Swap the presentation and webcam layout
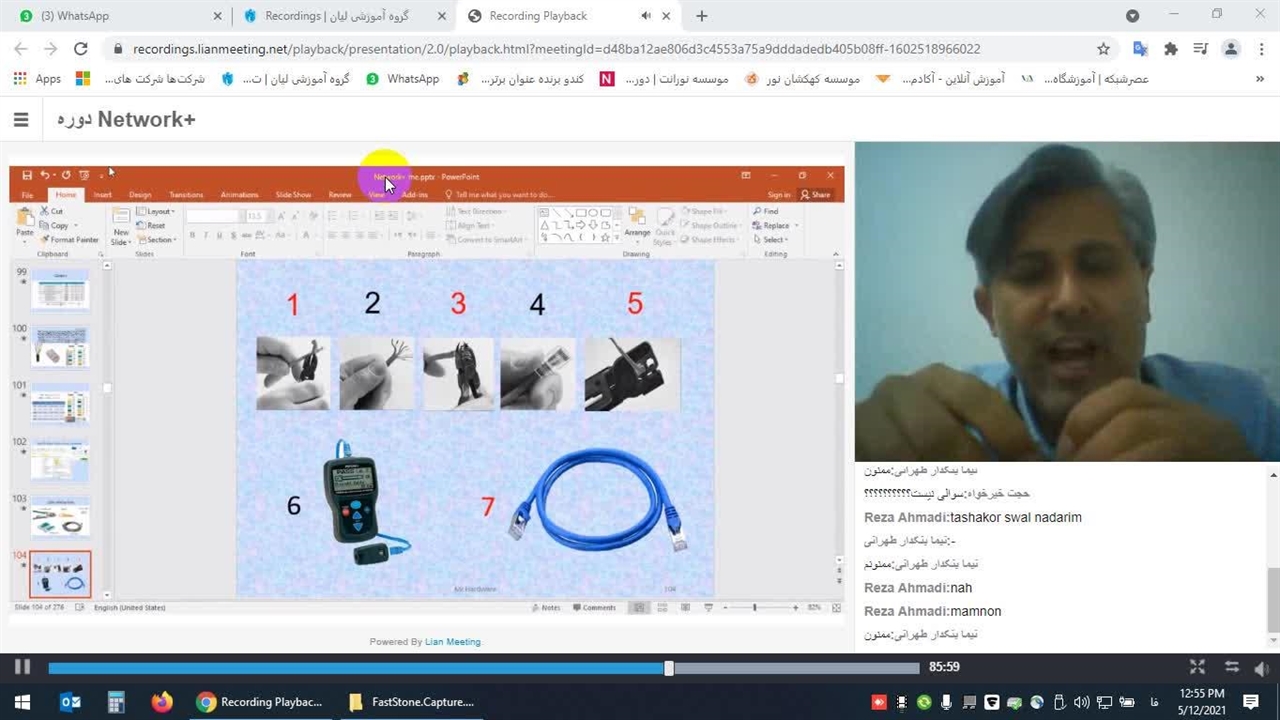 (x=1231, y=667)
